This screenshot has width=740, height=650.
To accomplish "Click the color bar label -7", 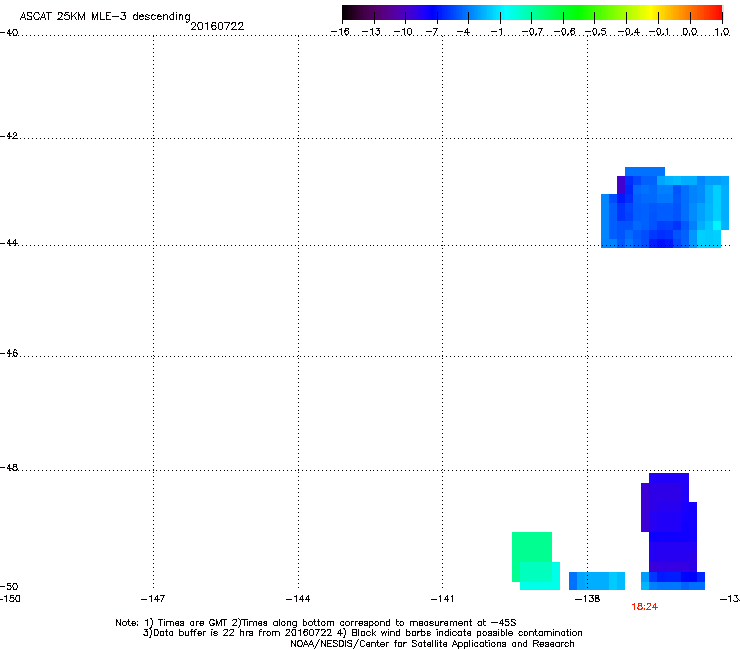I will click(432, 32).
